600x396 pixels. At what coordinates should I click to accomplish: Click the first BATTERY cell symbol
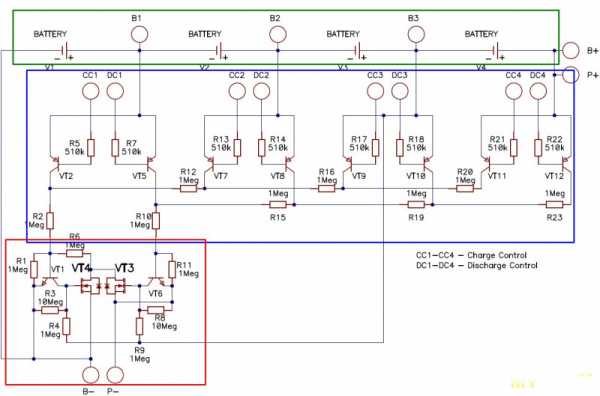pyautogui.click(x=66, y=51)
